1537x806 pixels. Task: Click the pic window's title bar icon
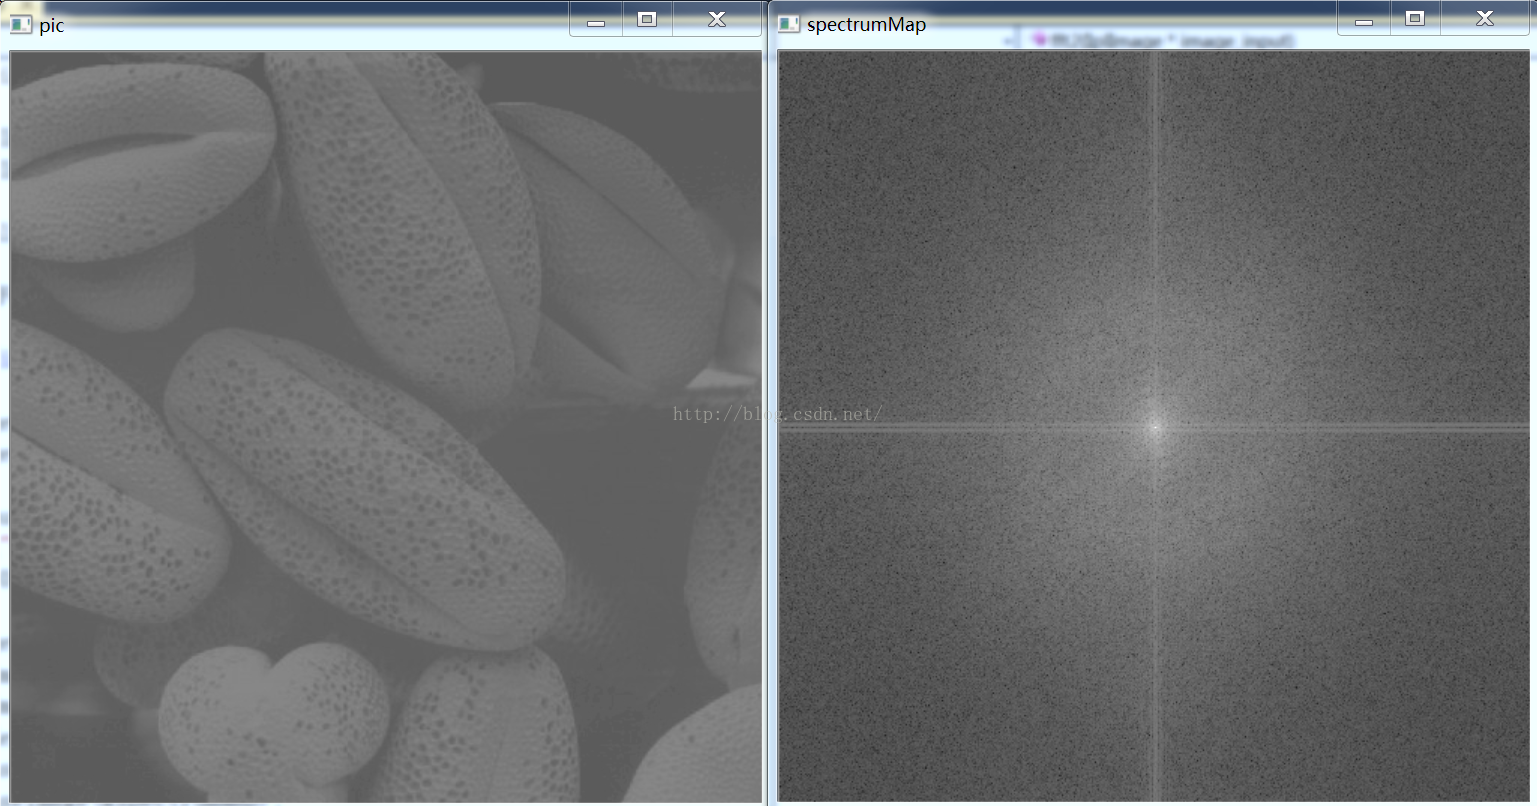coord(21,25)
